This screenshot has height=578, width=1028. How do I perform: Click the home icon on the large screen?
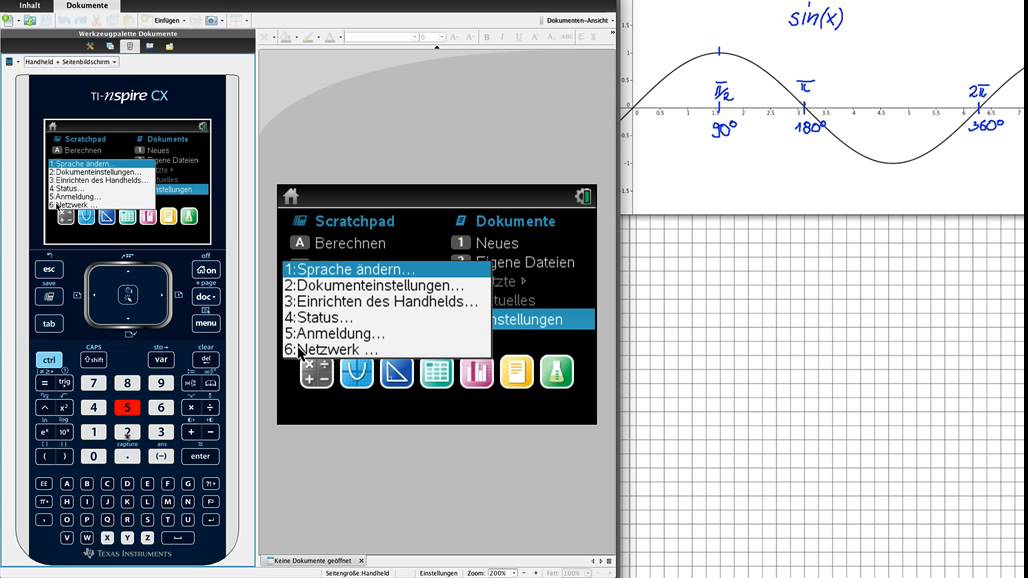tap(291, 196)
